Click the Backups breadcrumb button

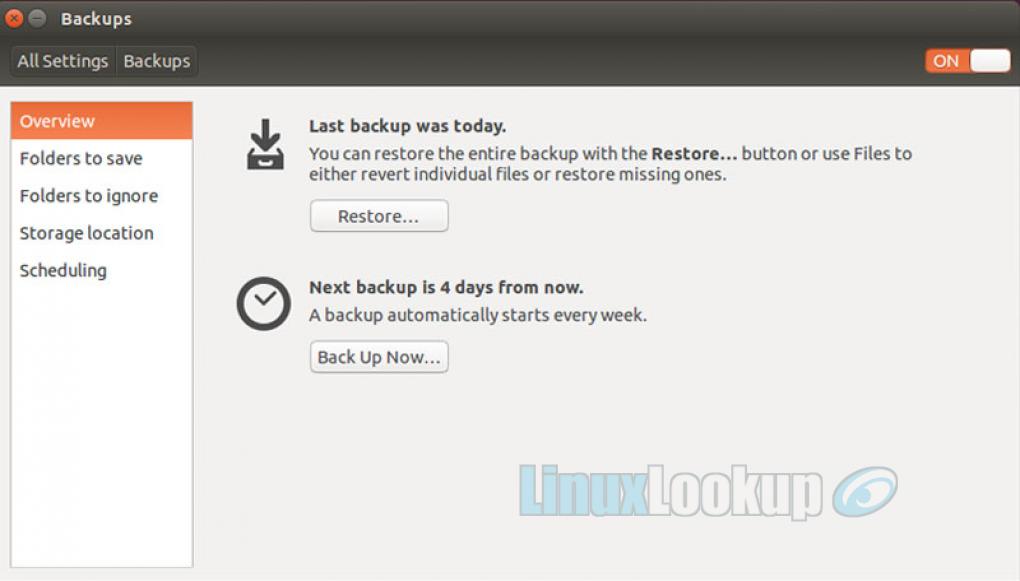(x=157, y=61)
